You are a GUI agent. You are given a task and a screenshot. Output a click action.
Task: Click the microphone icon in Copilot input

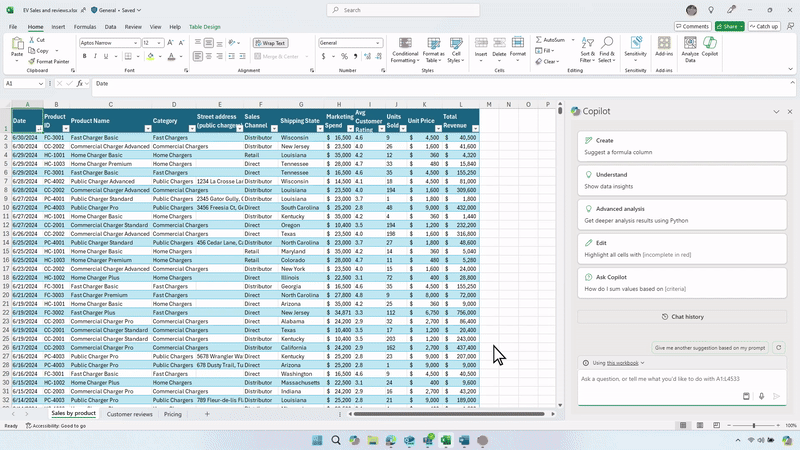(761, 396)
